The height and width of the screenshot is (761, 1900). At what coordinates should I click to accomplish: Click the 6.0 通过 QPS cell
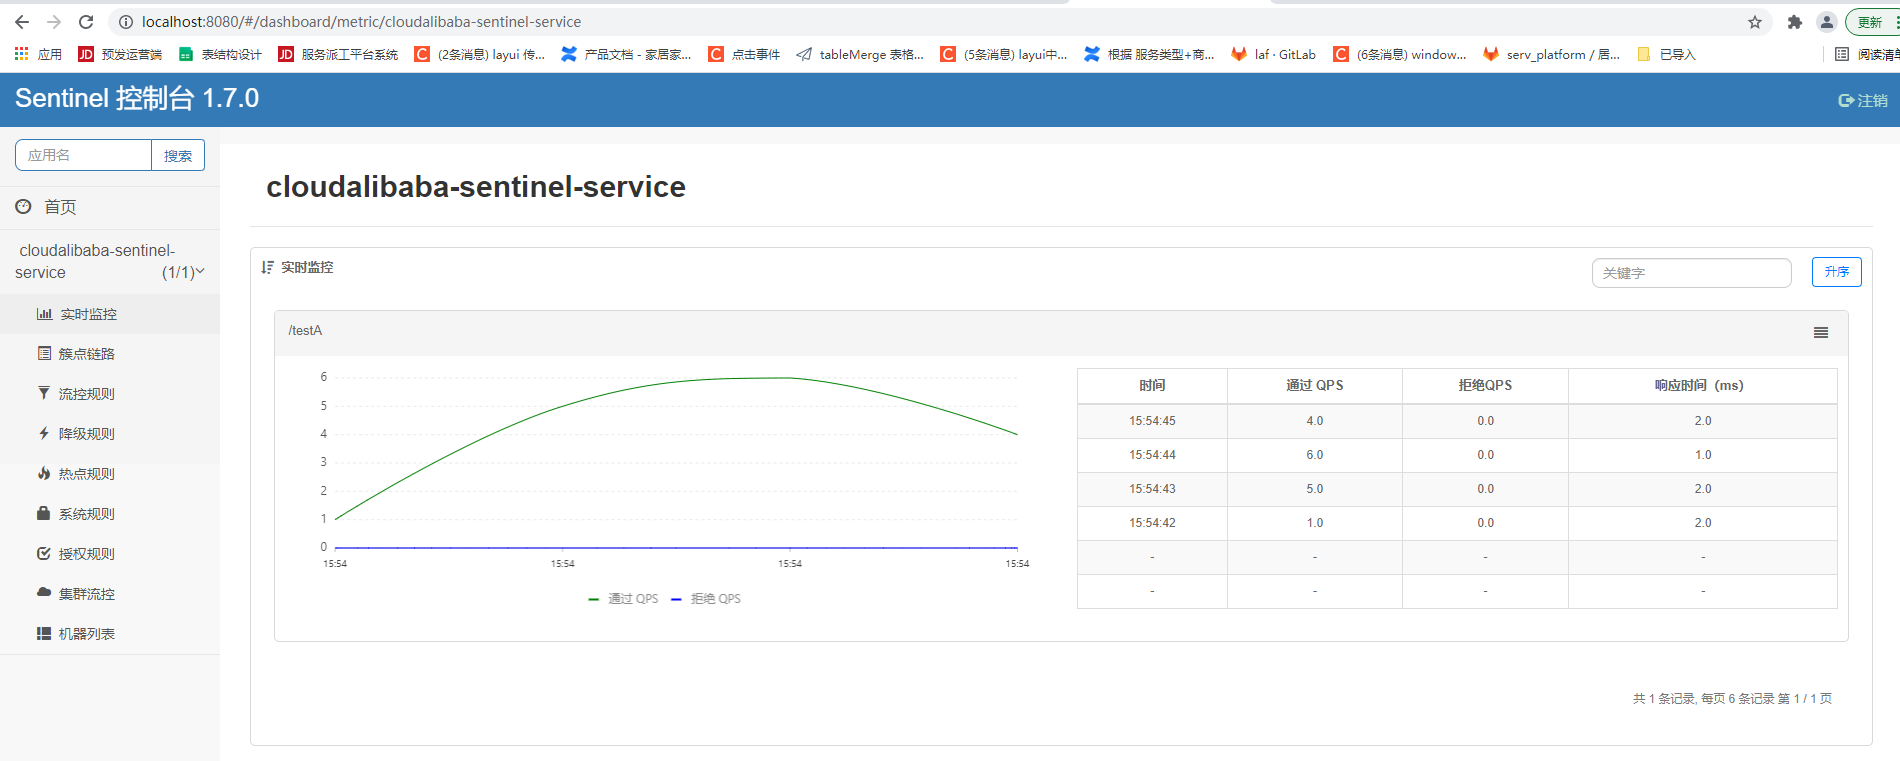click(x=1314, y=455)
